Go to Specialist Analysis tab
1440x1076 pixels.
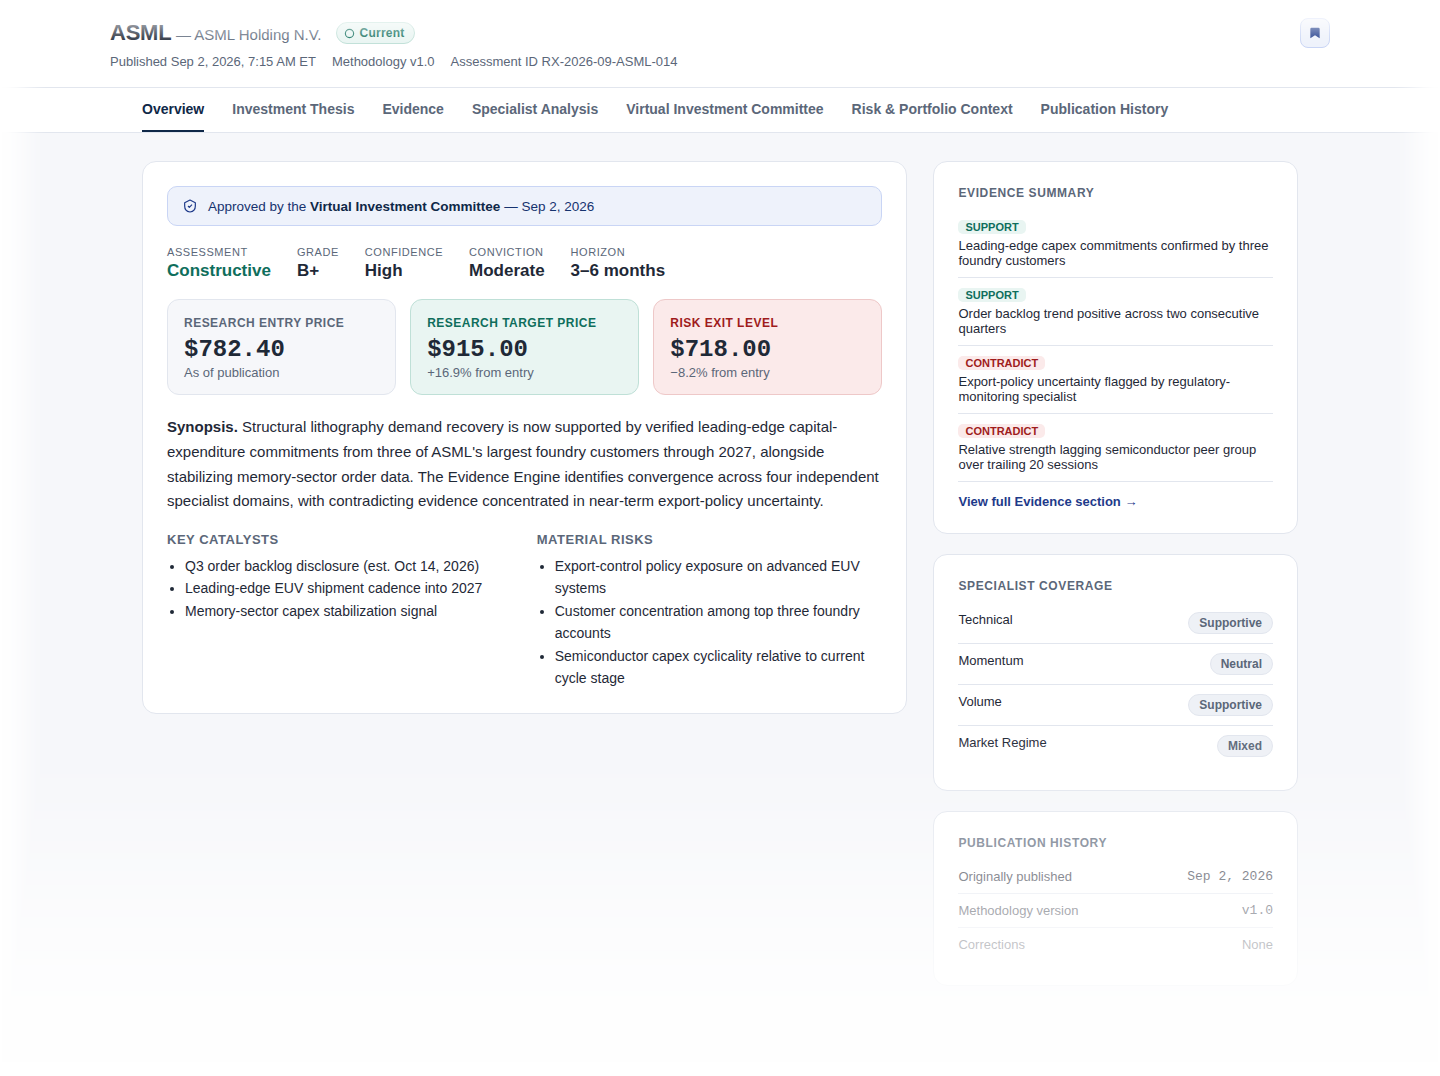(x=535, y=109)
